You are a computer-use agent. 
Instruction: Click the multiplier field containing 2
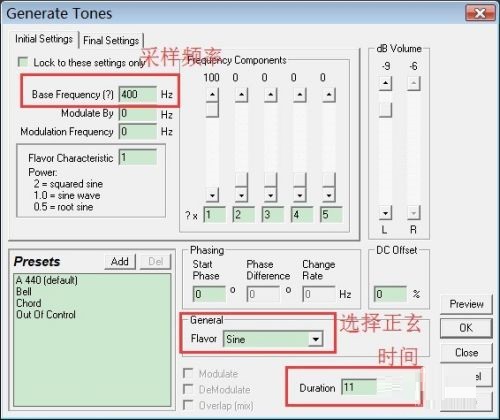(244, 215)
